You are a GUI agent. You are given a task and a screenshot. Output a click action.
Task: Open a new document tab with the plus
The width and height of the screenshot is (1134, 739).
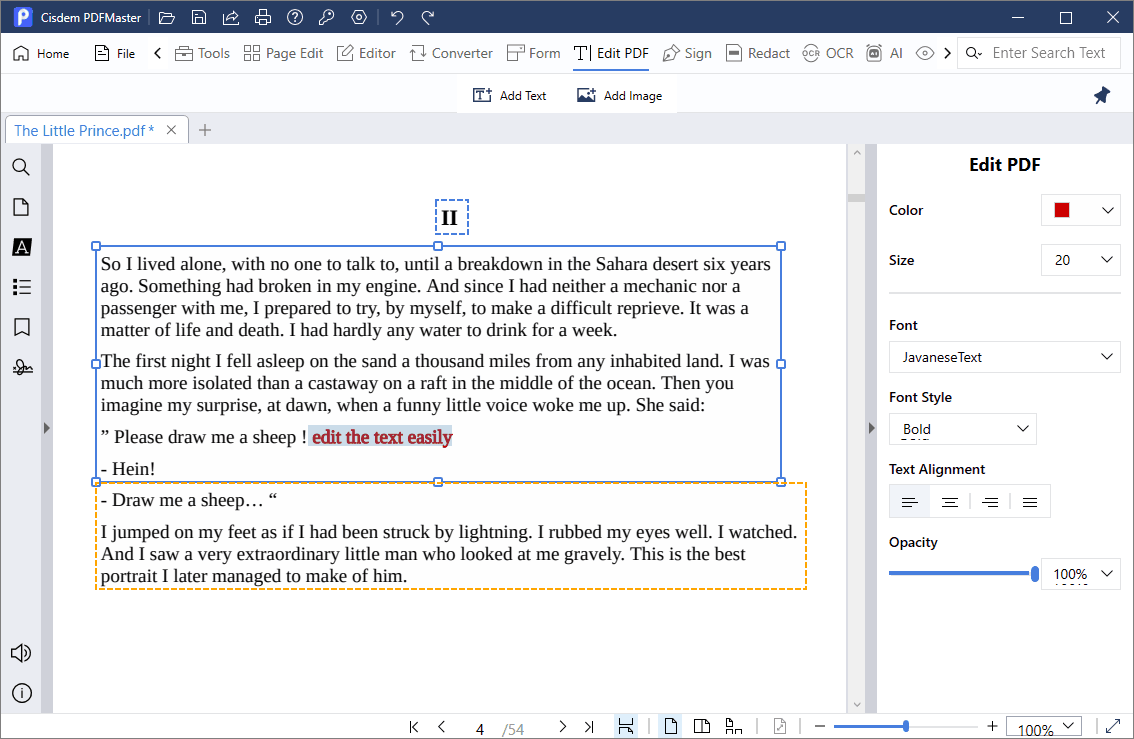tap(205, 130)
